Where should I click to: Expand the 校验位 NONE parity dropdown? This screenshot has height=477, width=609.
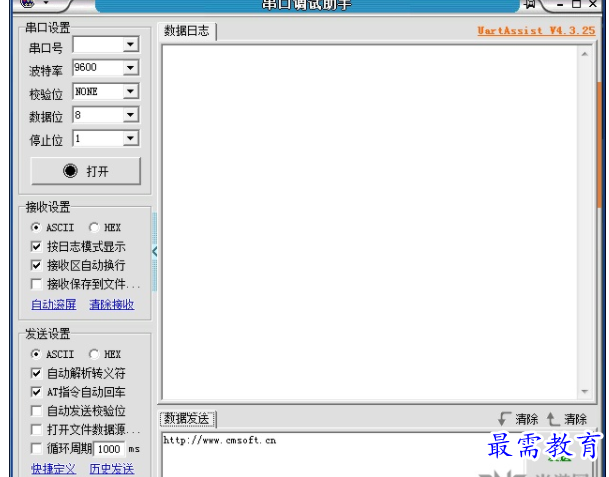[x=130, y=91]
